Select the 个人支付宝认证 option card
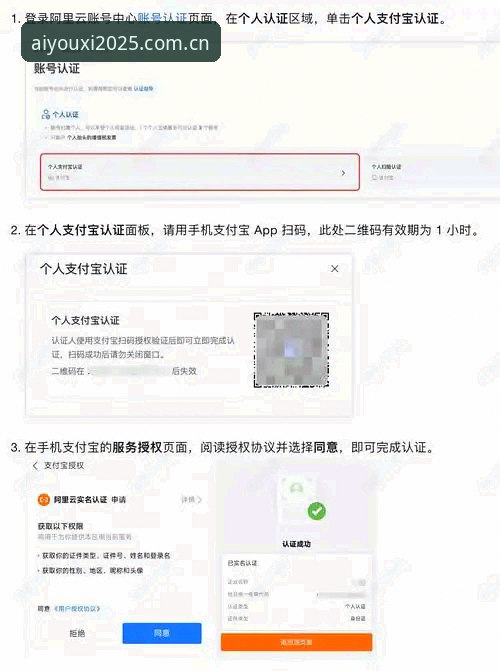This screenshot has width=500, height=671. click(199, 172)
